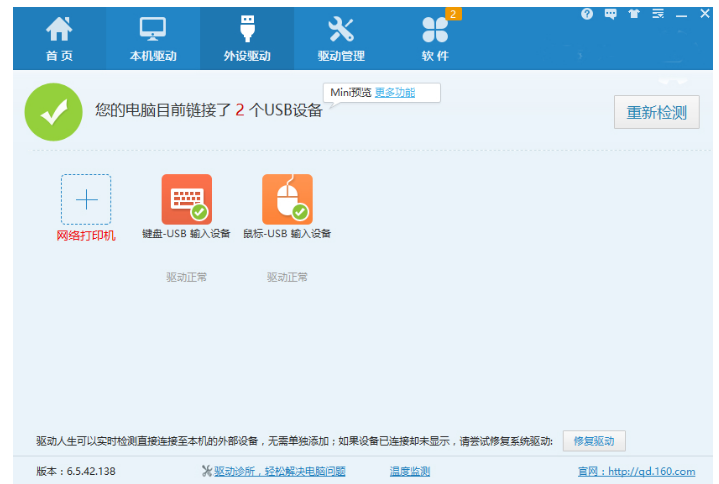Minimize the Driver Life window
719x484 pixels.
pos(682,14)
